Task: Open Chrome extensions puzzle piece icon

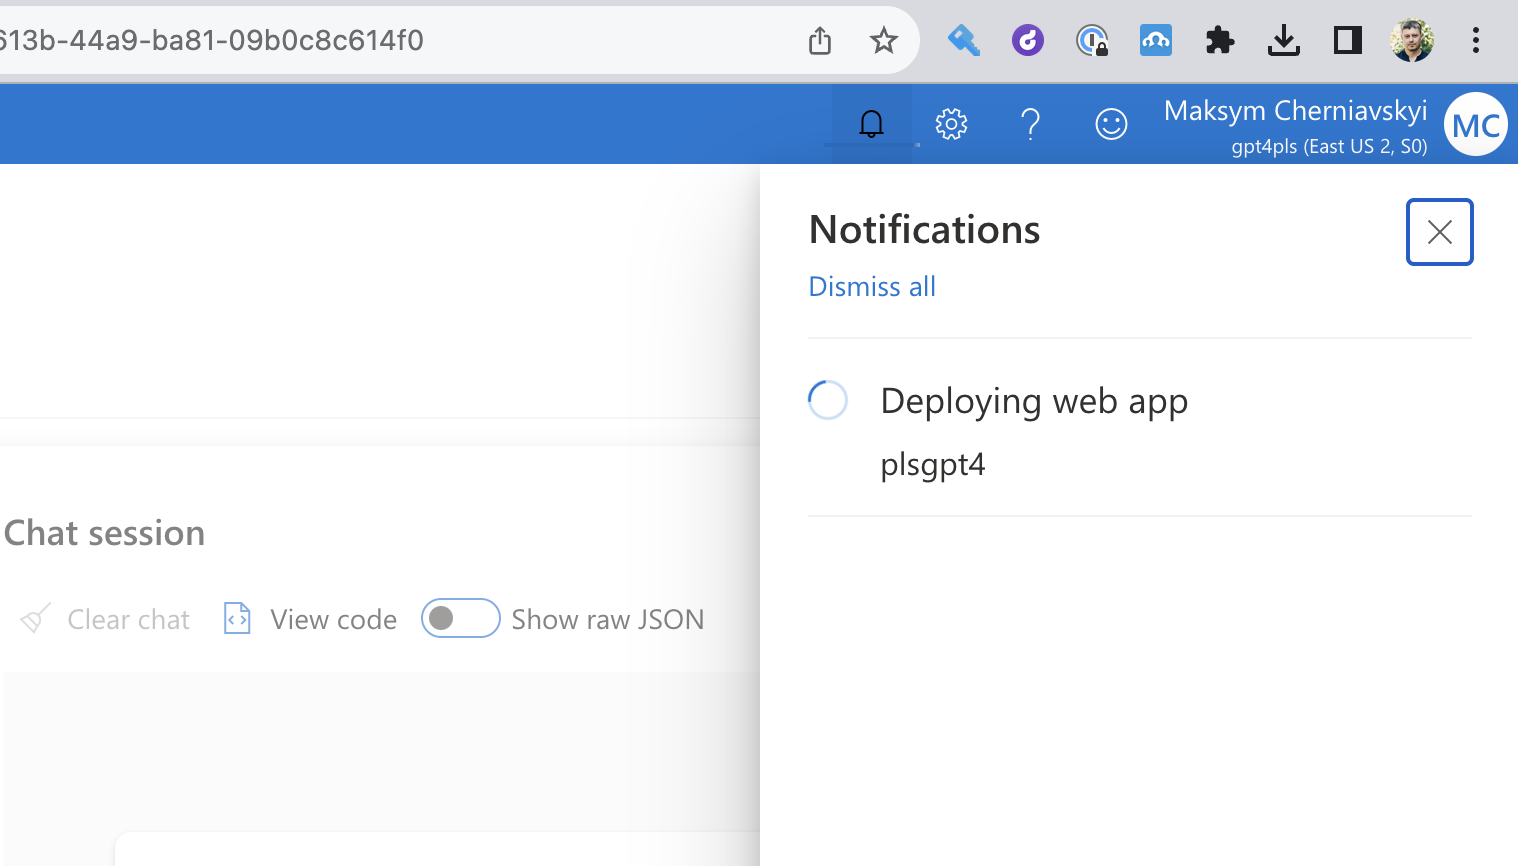Action: [x=1219, y=40]
